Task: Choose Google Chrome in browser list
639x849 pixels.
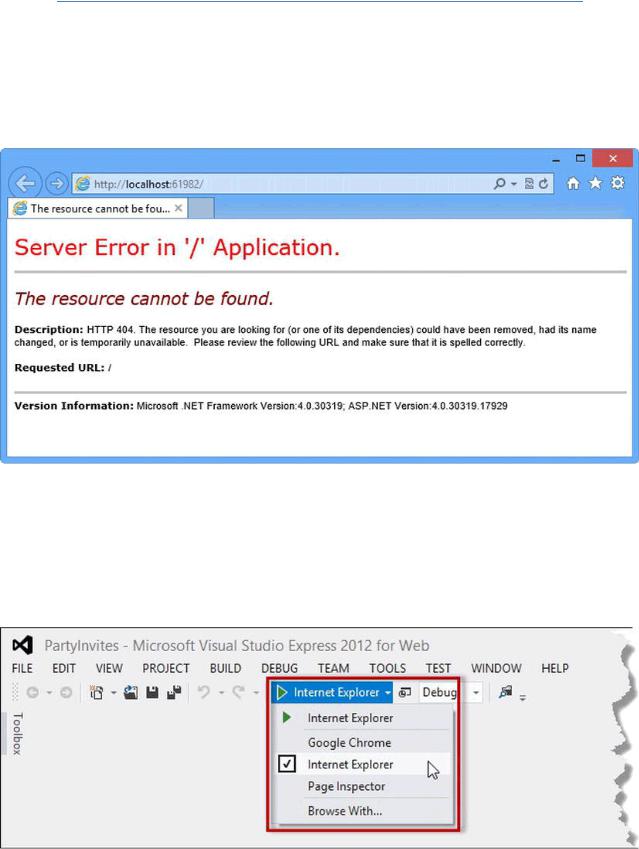Action: pyautogui.click(x=363, y=742)
